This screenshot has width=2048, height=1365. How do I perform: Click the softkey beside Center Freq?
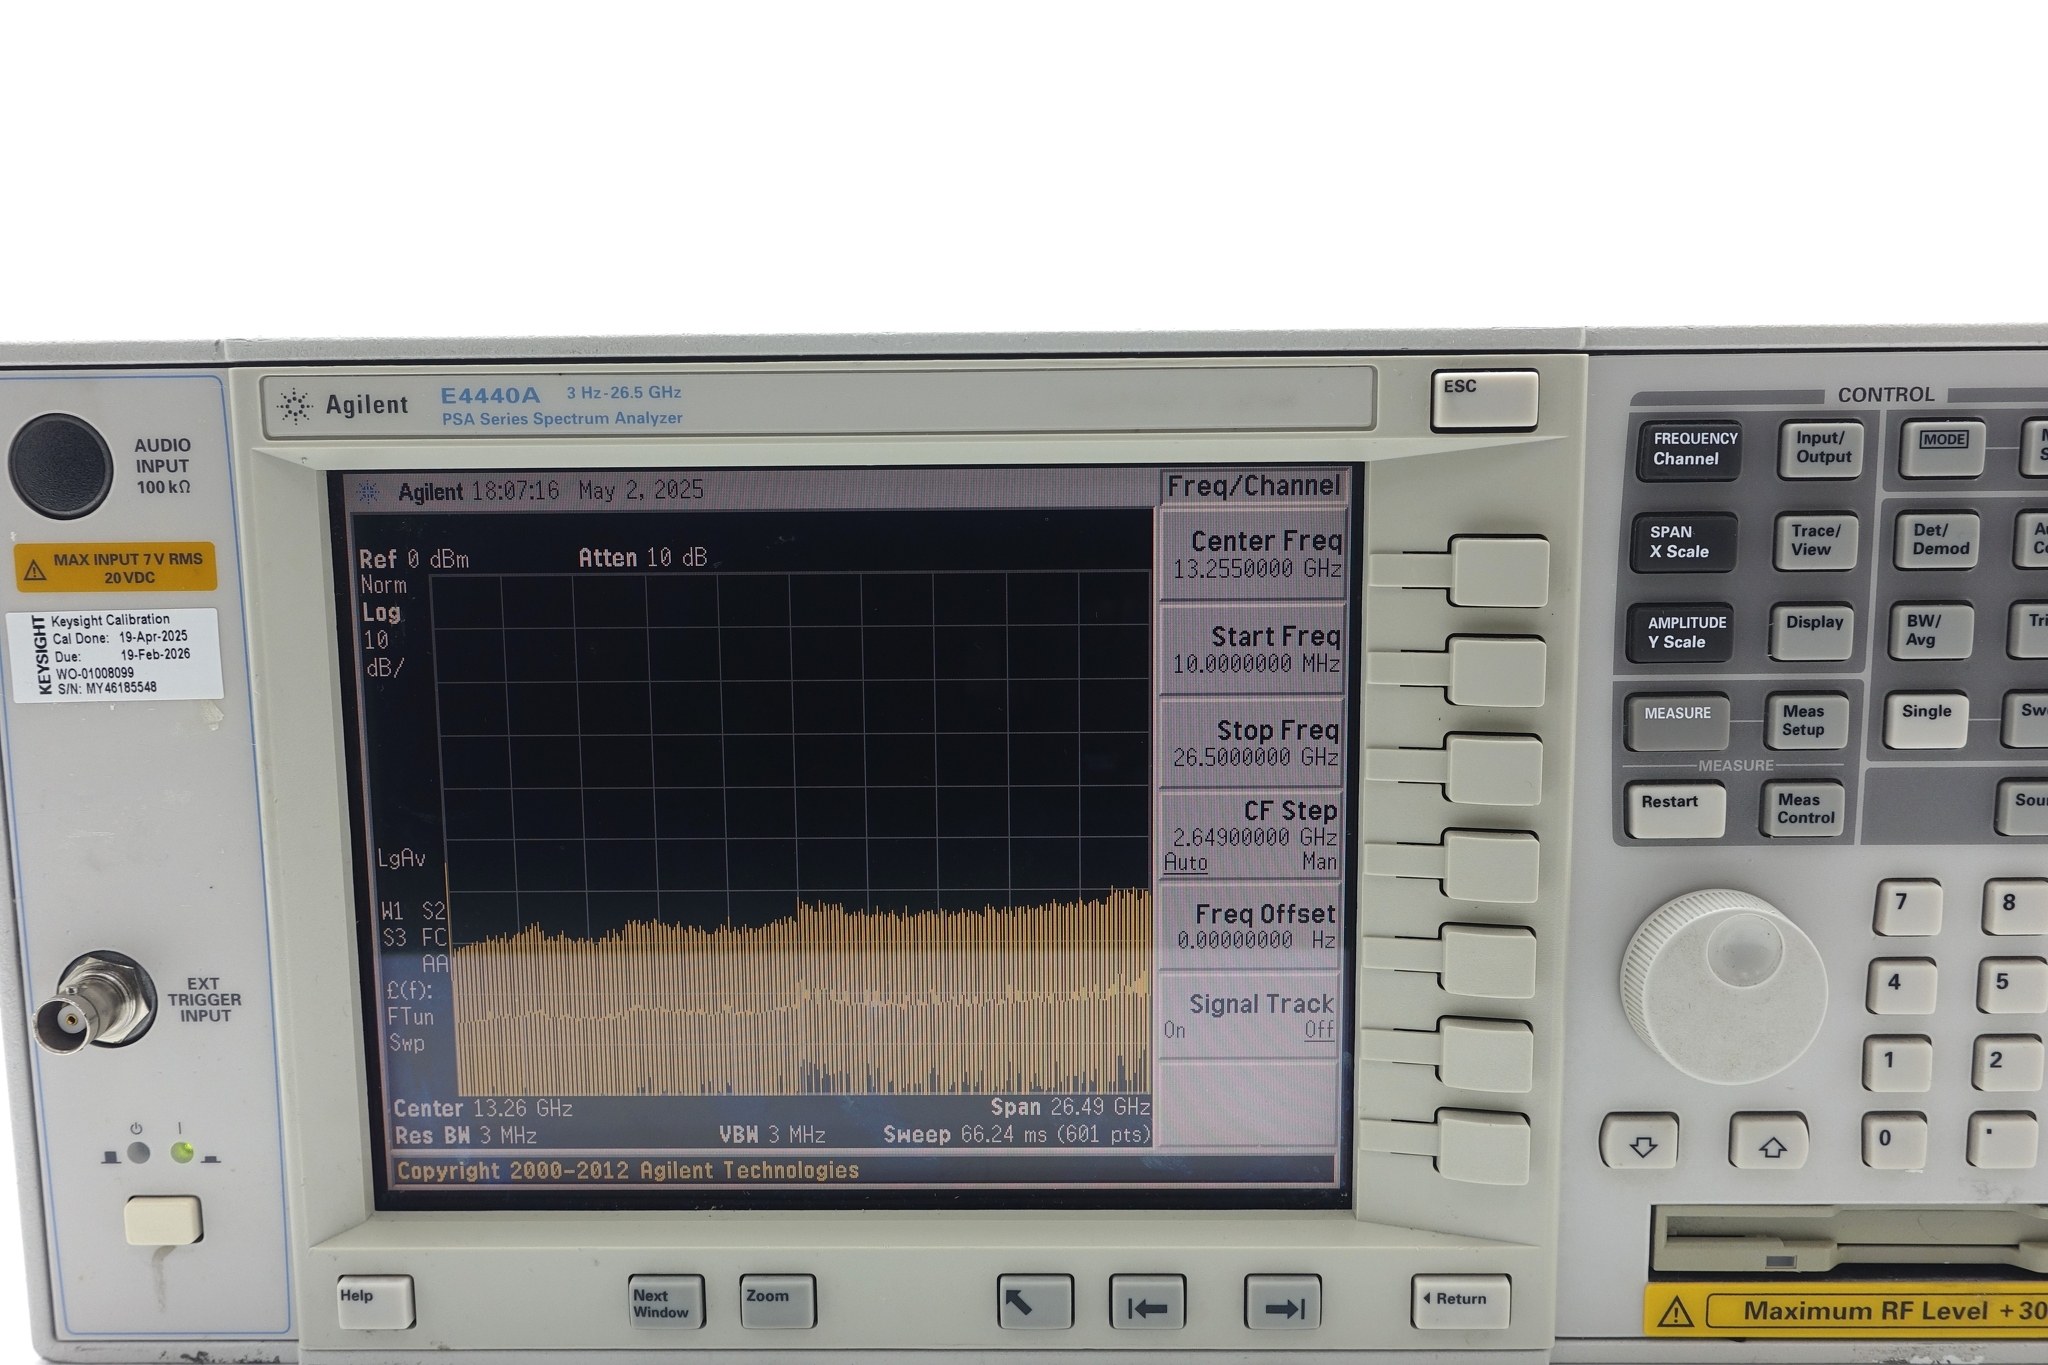pyautogui.click(x=1498, y=571)
